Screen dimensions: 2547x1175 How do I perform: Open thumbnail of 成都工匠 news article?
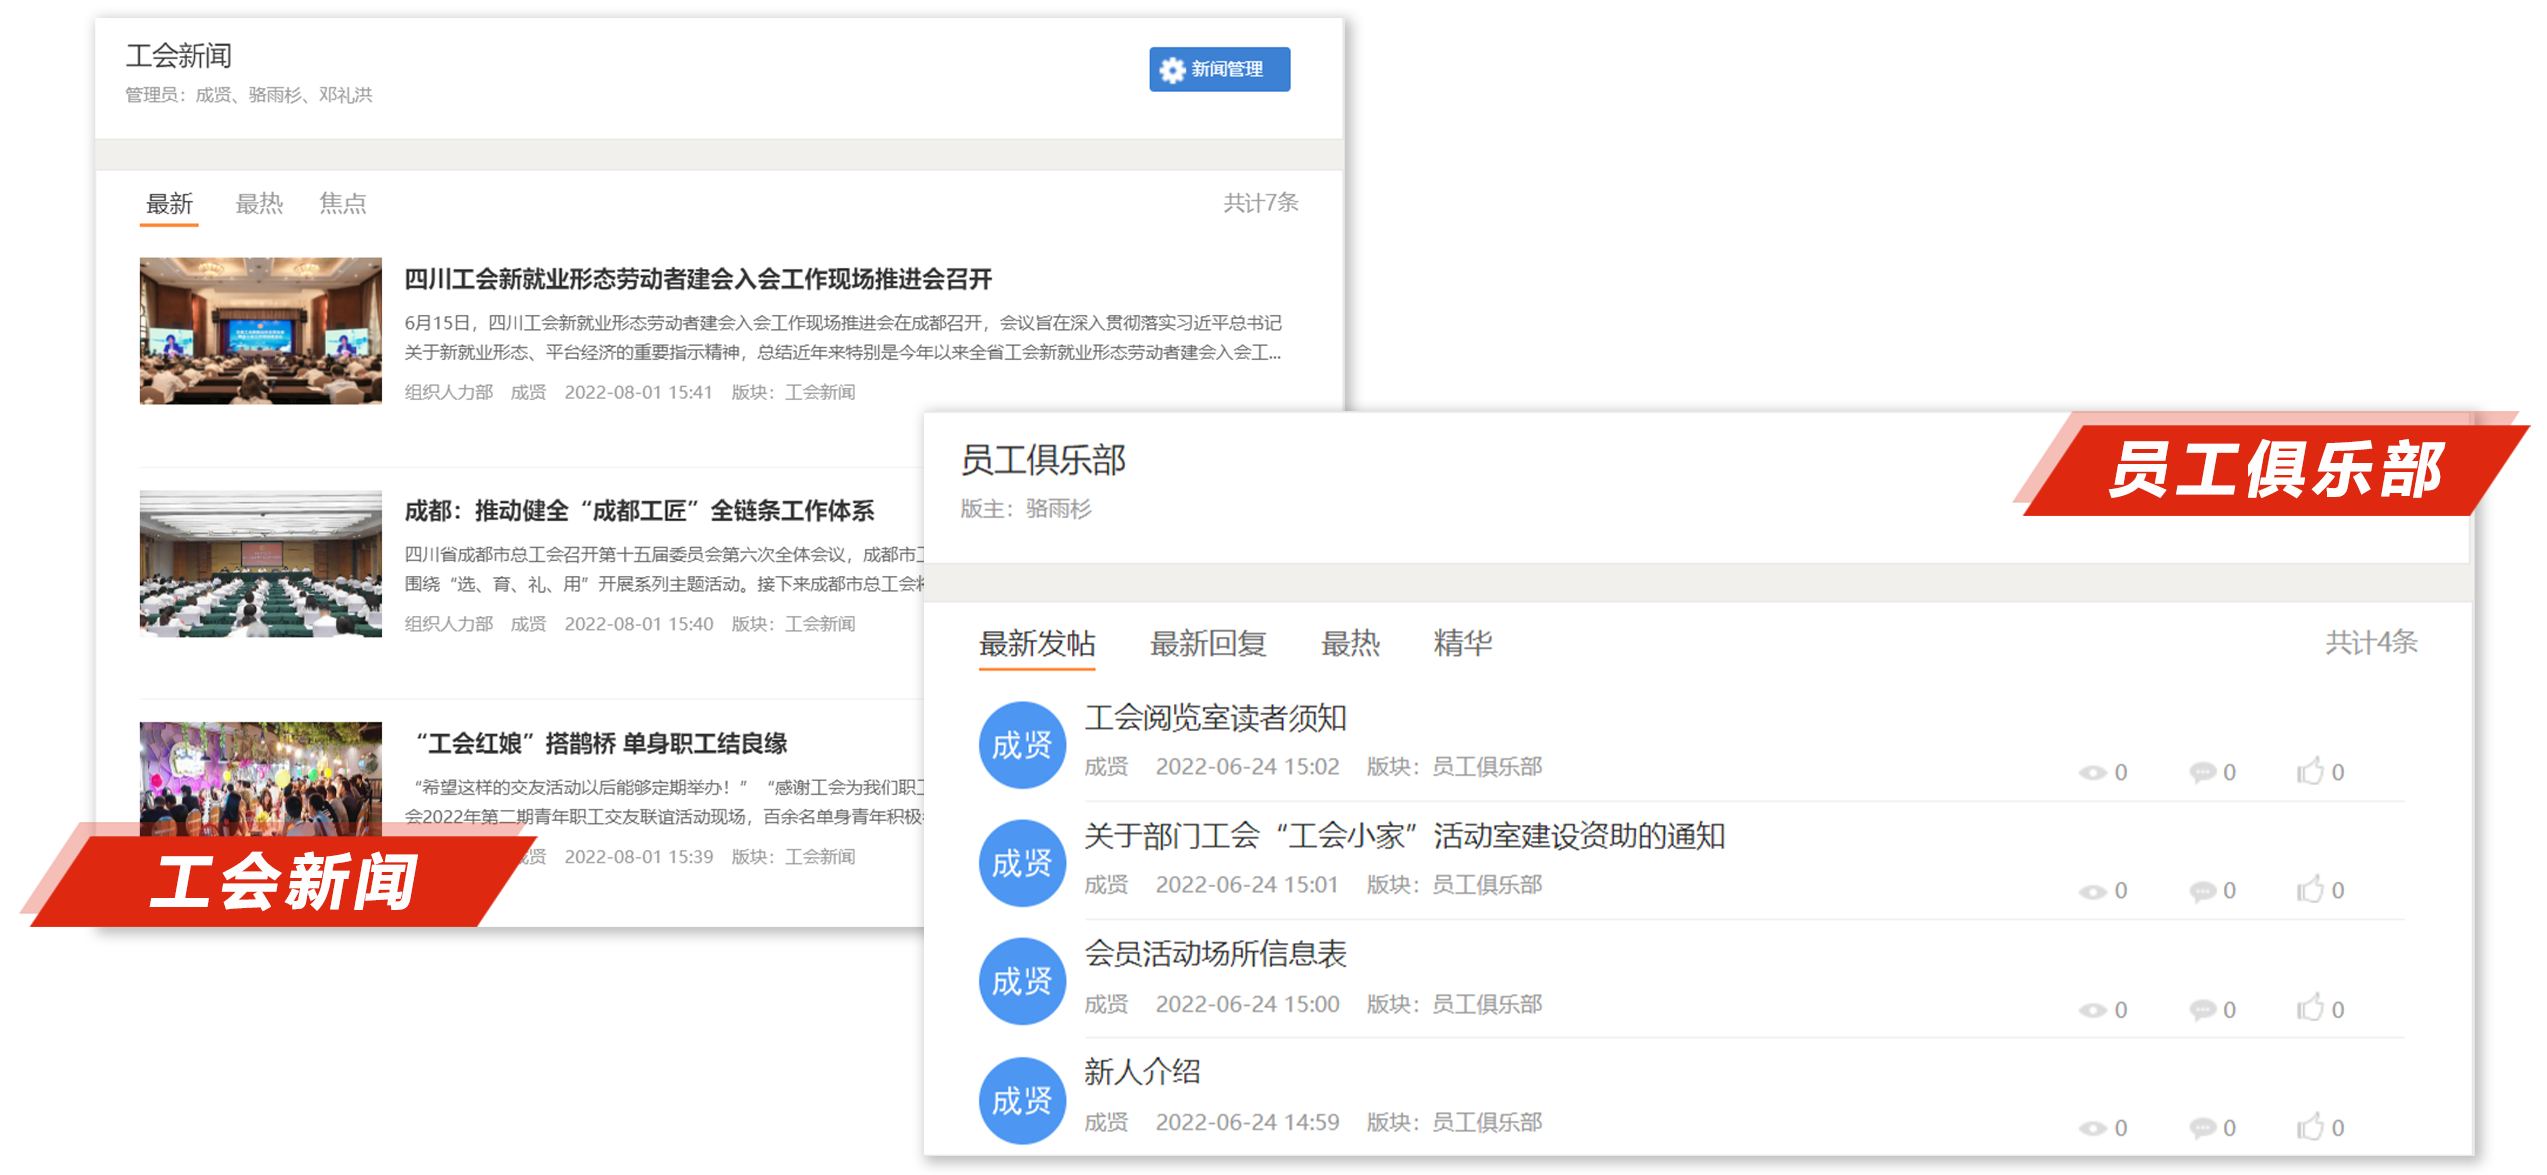click(x=261, y=563)
